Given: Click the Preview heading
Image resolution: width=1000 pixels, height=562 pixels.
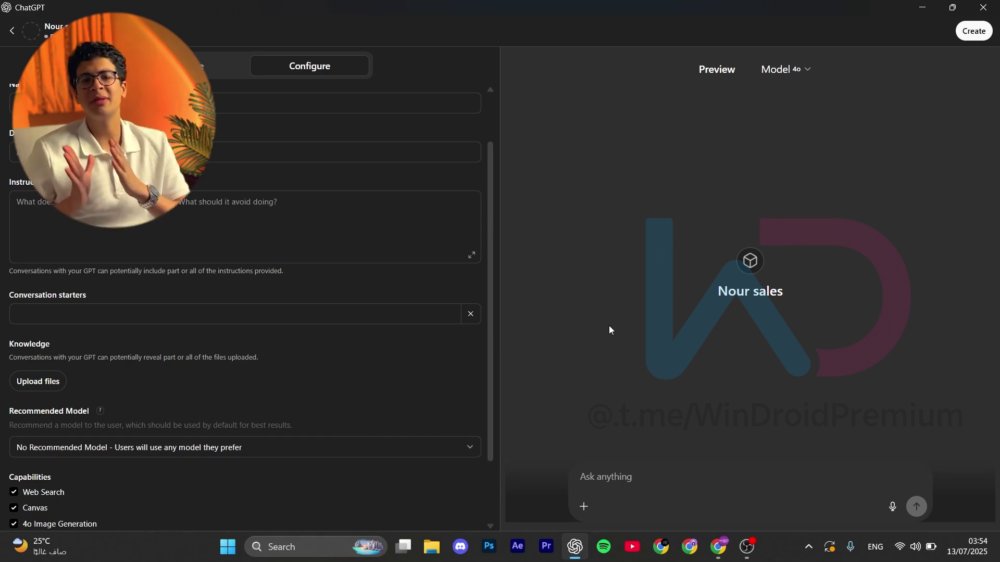Looking at the screenshot, I should pos(716,69).
